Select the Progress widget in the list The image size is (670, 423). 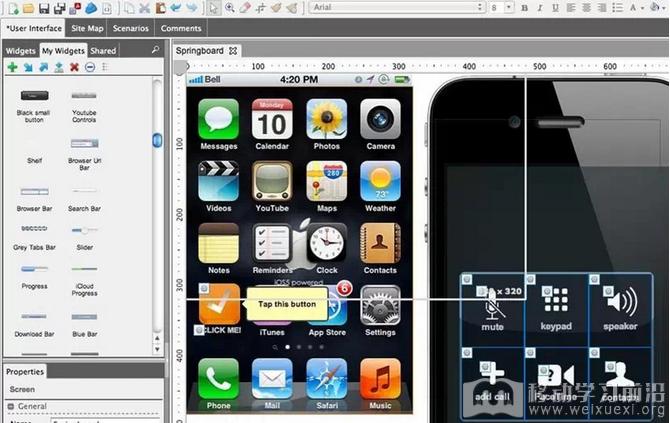pos(34,277)
